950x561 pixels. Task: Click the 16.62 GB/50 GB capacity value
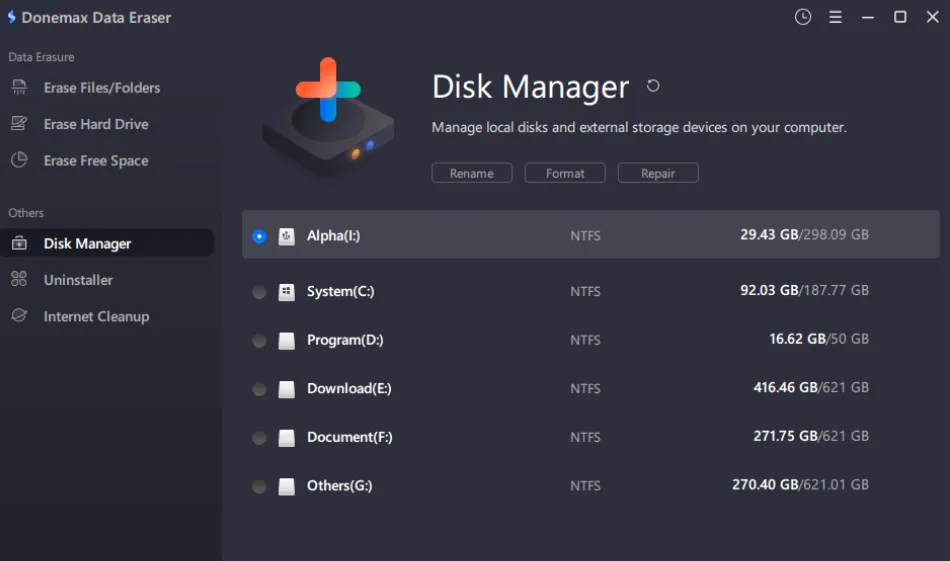pos(819,339)
